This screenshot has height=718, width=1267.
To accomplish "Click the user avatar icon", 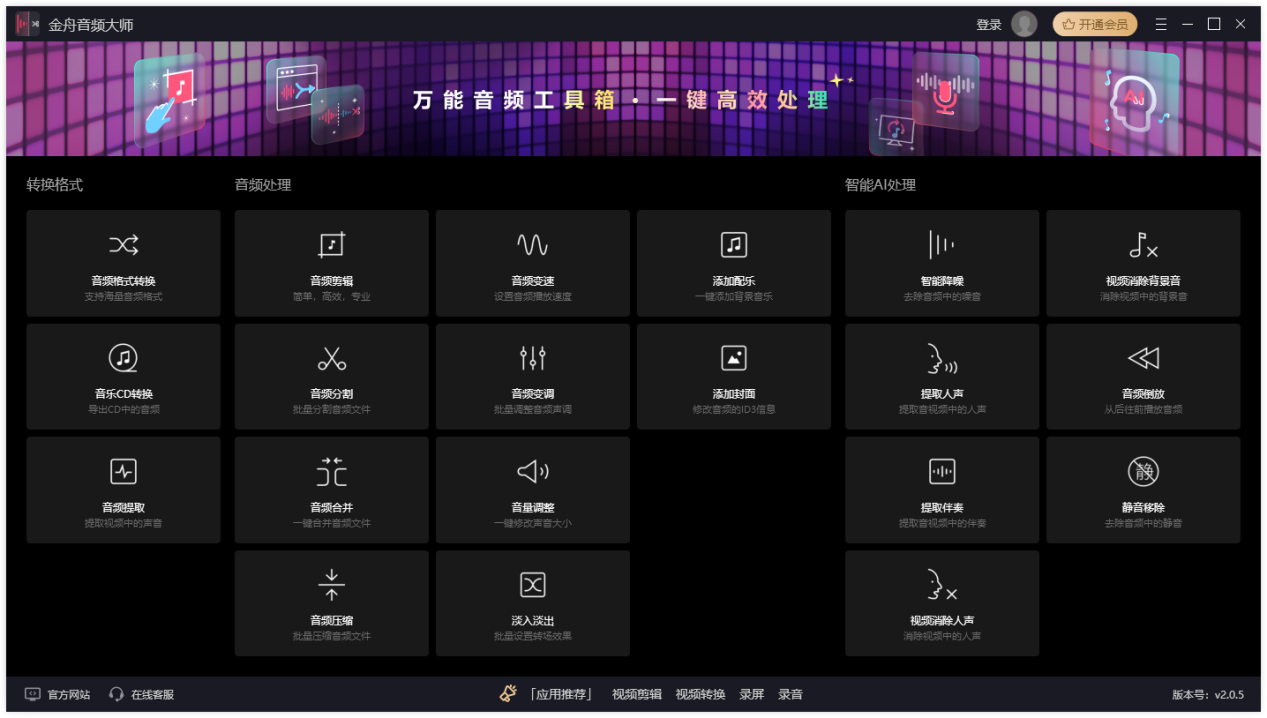I will coord(1024,24).
